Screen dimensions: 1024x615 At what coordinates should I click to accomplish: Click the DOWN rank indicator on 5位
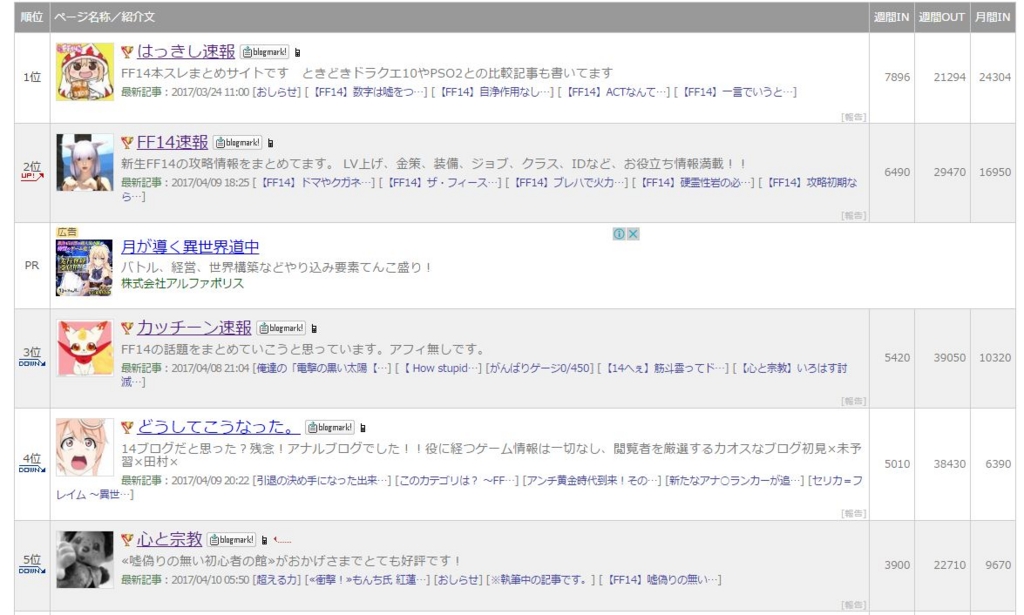click(x=32, y=571)
